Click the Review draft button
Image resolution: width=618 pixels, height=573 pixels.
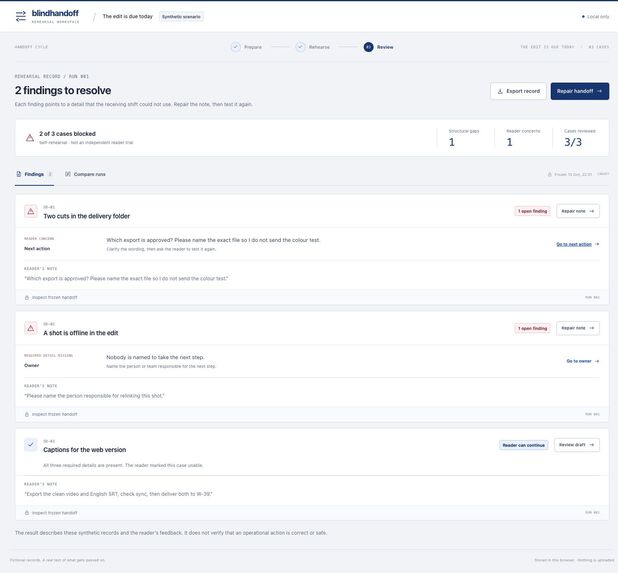coord(577,445)
